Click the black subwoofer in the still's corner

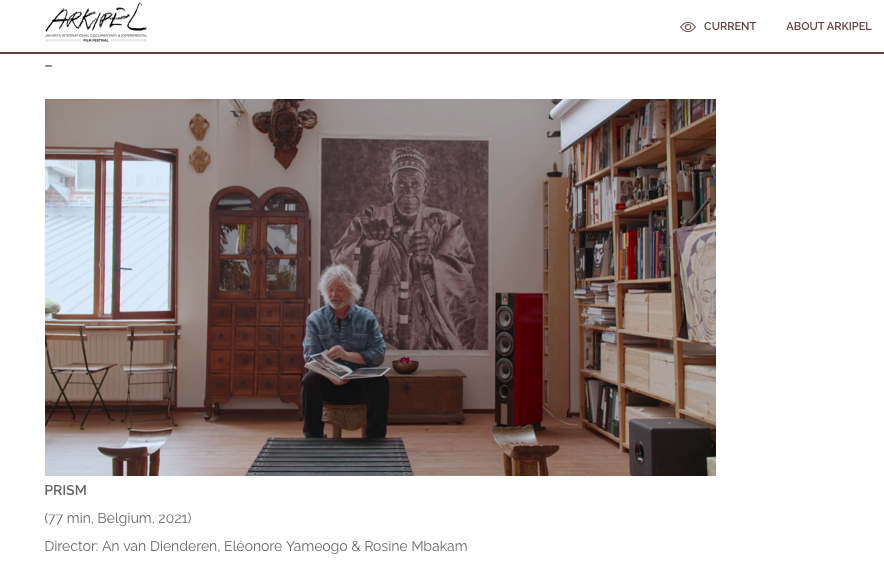[x=669, y=447]
